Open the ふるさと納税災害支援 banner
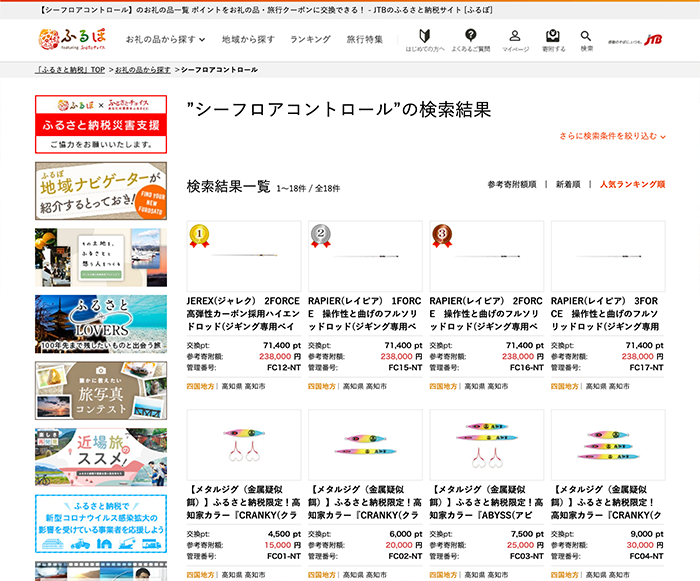The image size is (700, 581). (101, 124)
